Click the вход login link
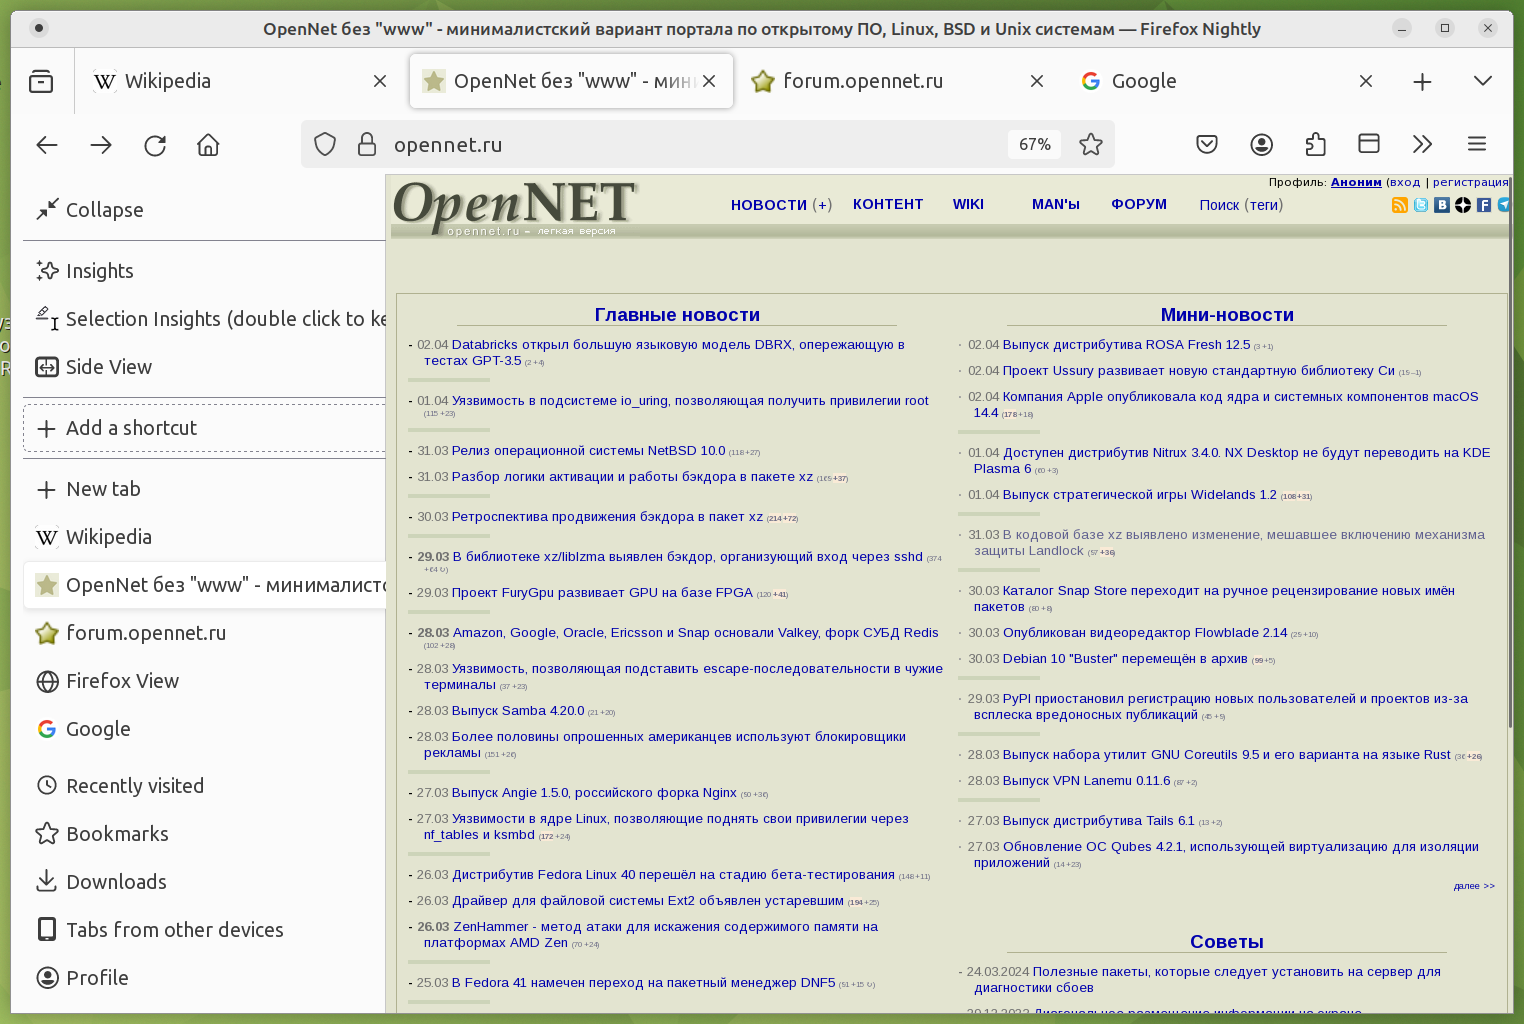The width and height of the screenshot is (1524, 1024). click(x=1404, y=182)
